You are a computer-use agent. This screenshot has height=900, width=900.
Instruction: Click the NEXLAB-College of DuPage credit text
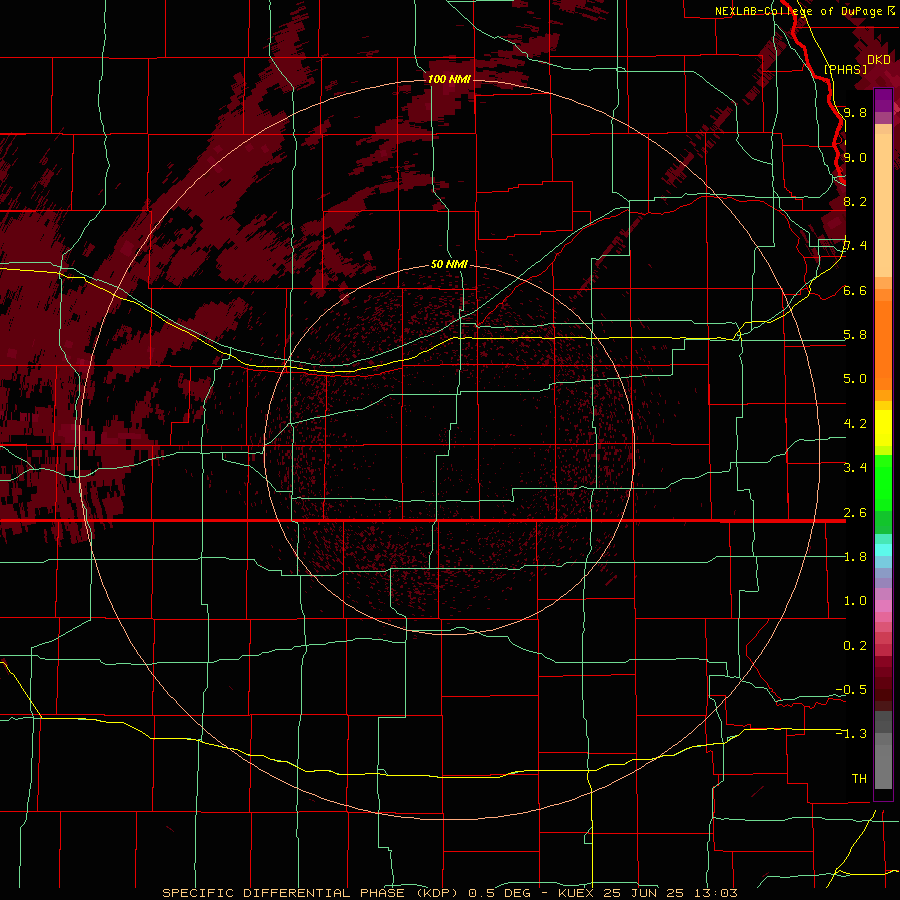click(798, 11)
